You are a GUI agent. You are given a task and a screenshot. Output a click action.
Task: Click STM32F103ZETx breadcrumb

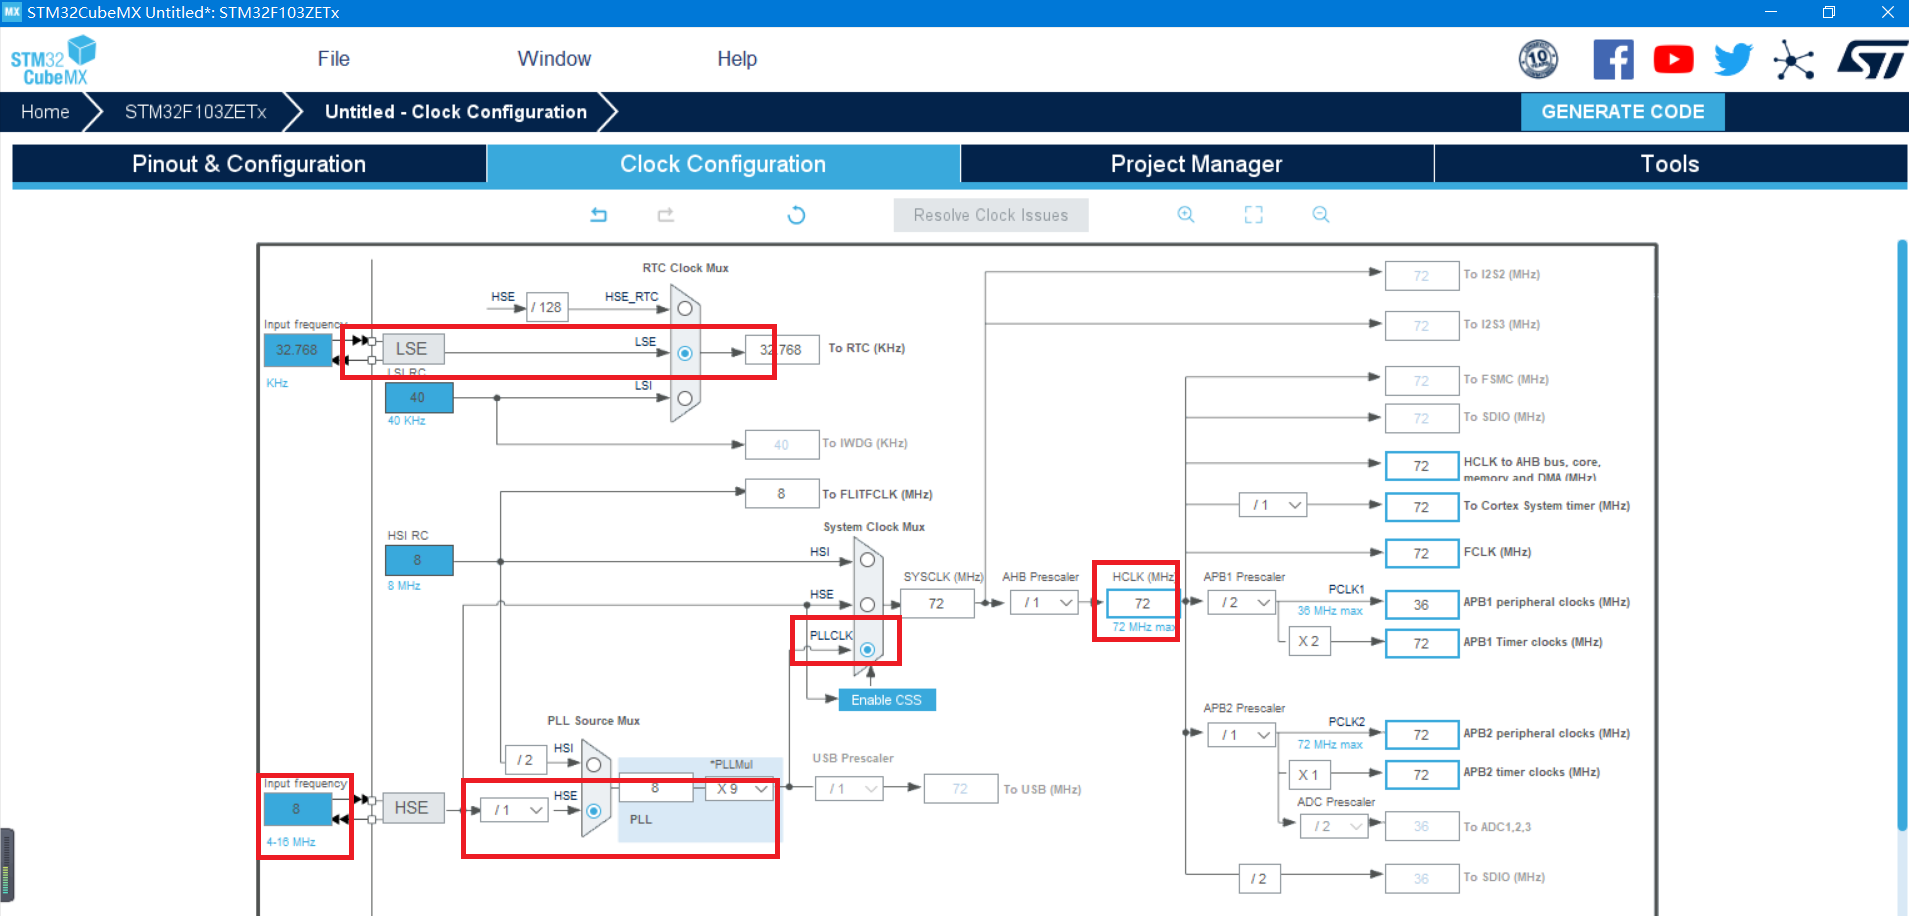tap(195, 112)
